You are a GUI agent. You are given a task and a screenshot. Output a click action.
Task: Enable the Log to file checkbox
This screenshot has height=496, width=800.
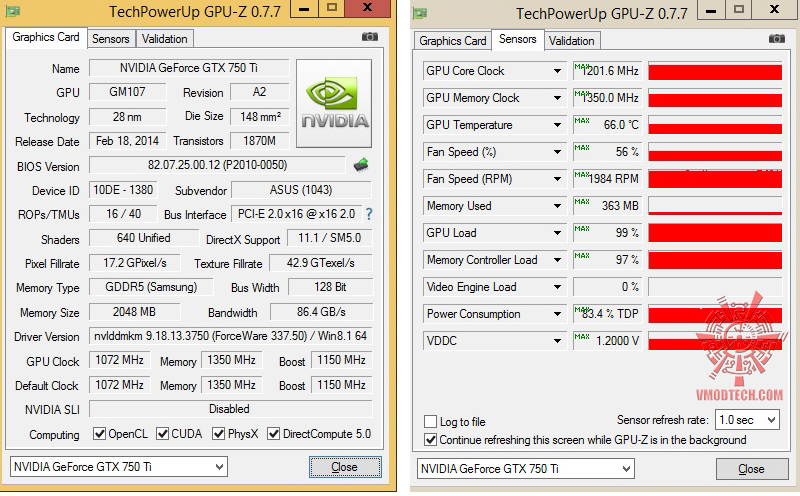tap(431, 421)
